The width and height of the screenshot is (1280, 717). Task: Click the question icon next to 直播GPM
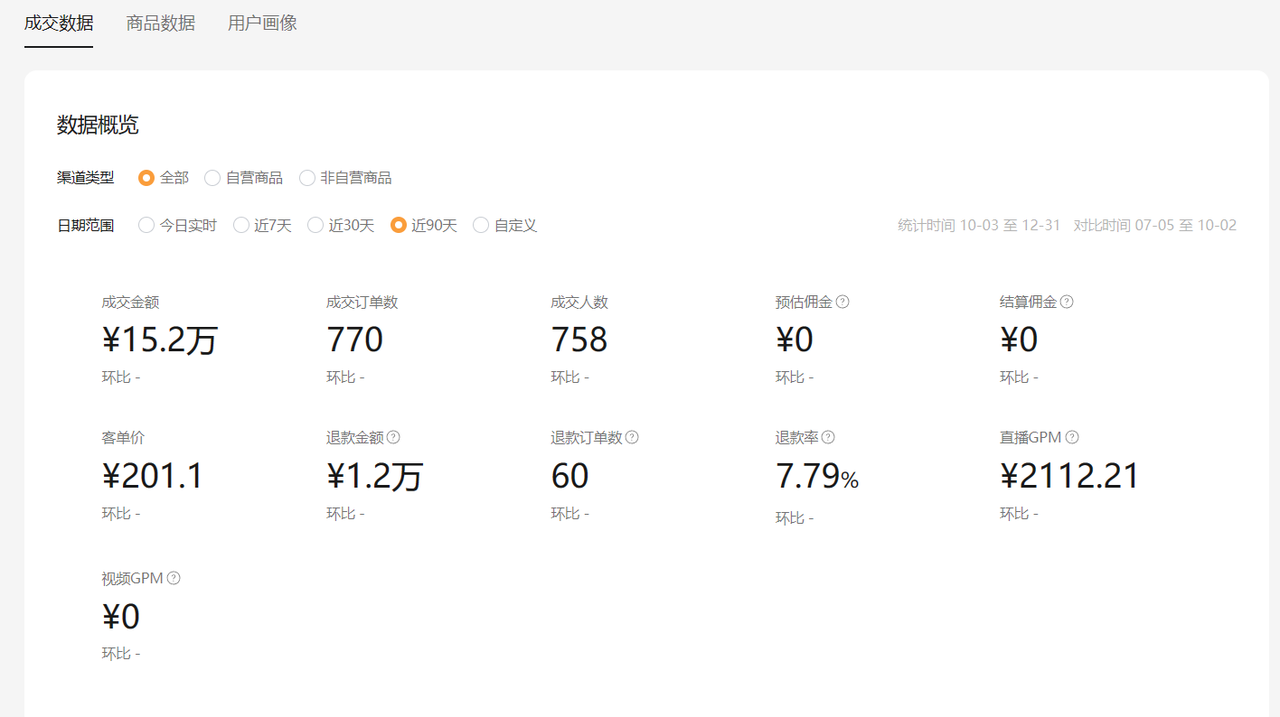(x=1072, y=438)
